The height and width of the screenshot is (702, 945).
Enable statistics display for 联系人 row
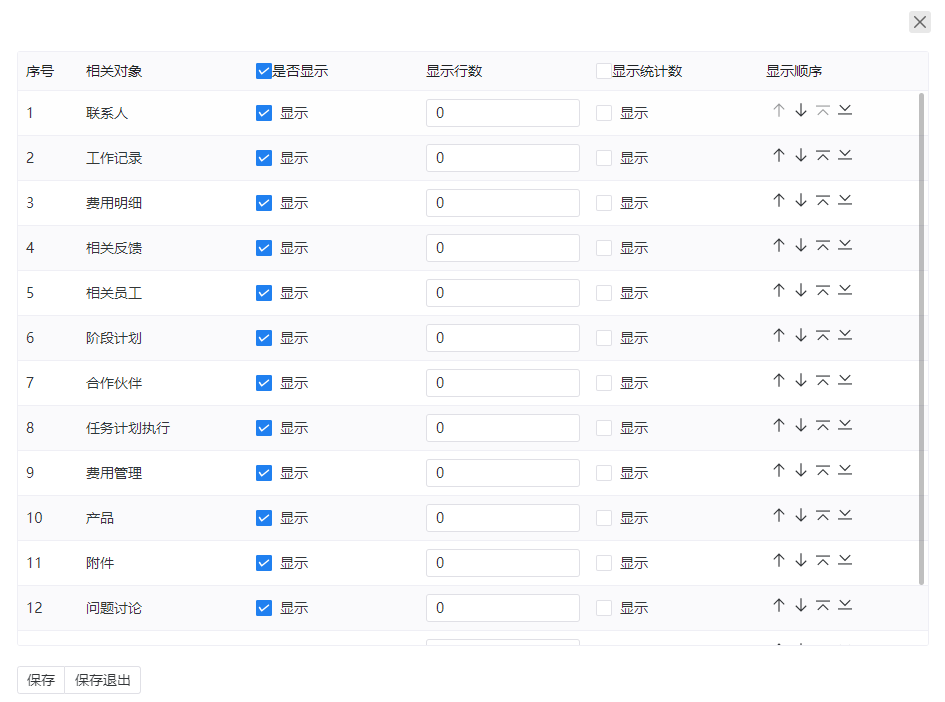(604, 113)
